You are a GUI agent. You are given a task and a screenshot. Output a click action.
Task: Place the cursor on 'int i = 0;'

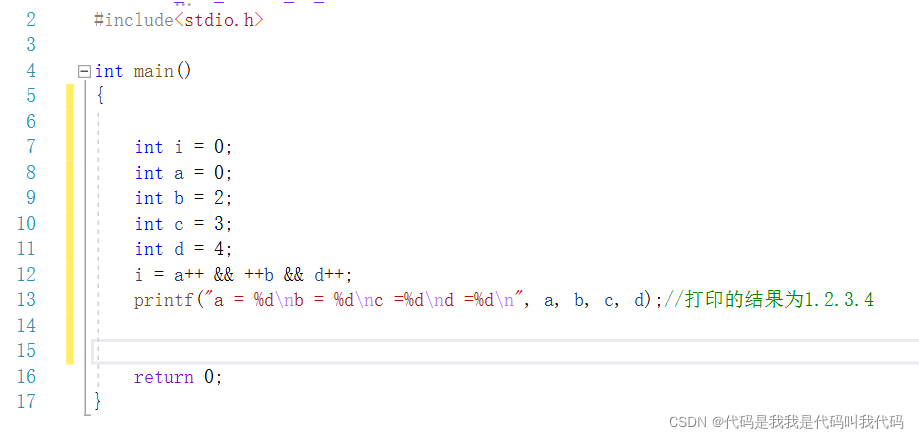point(183,147)
